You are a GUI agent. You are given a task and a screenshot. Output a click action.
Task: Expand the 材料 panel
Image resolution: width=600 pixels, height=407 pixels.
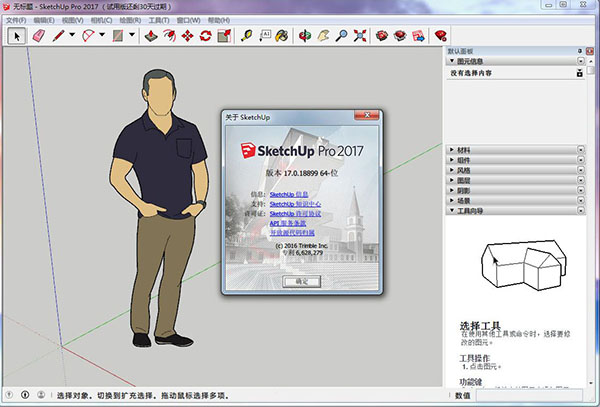click(x=515, y=150)
